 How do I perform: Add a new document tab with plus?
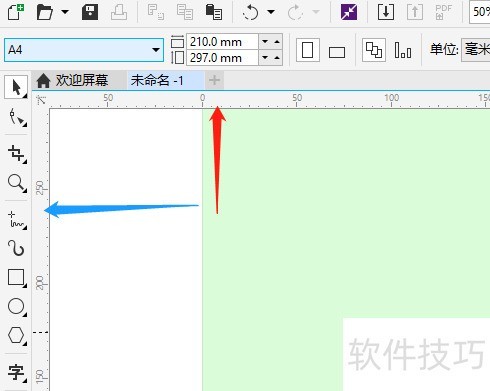click(214, 80)
